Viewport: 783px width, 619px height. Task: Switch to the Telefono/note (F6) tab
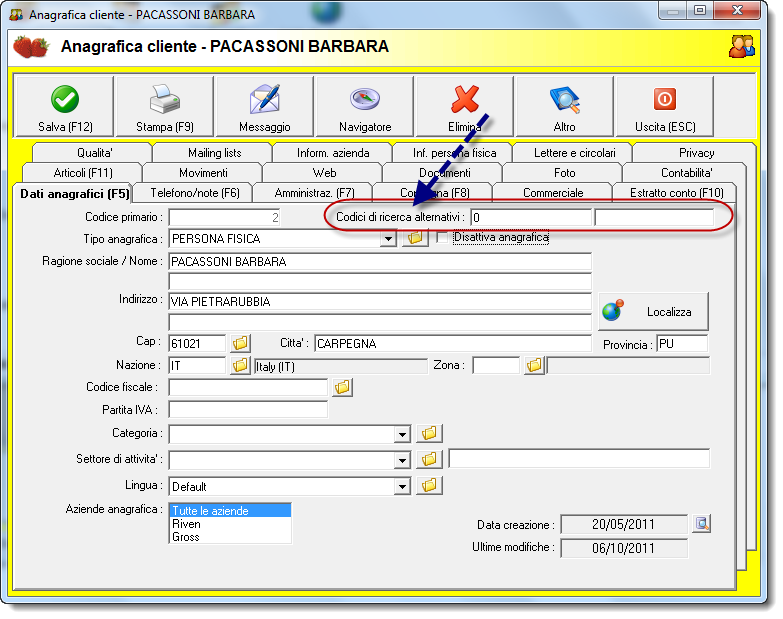(195, 193)
